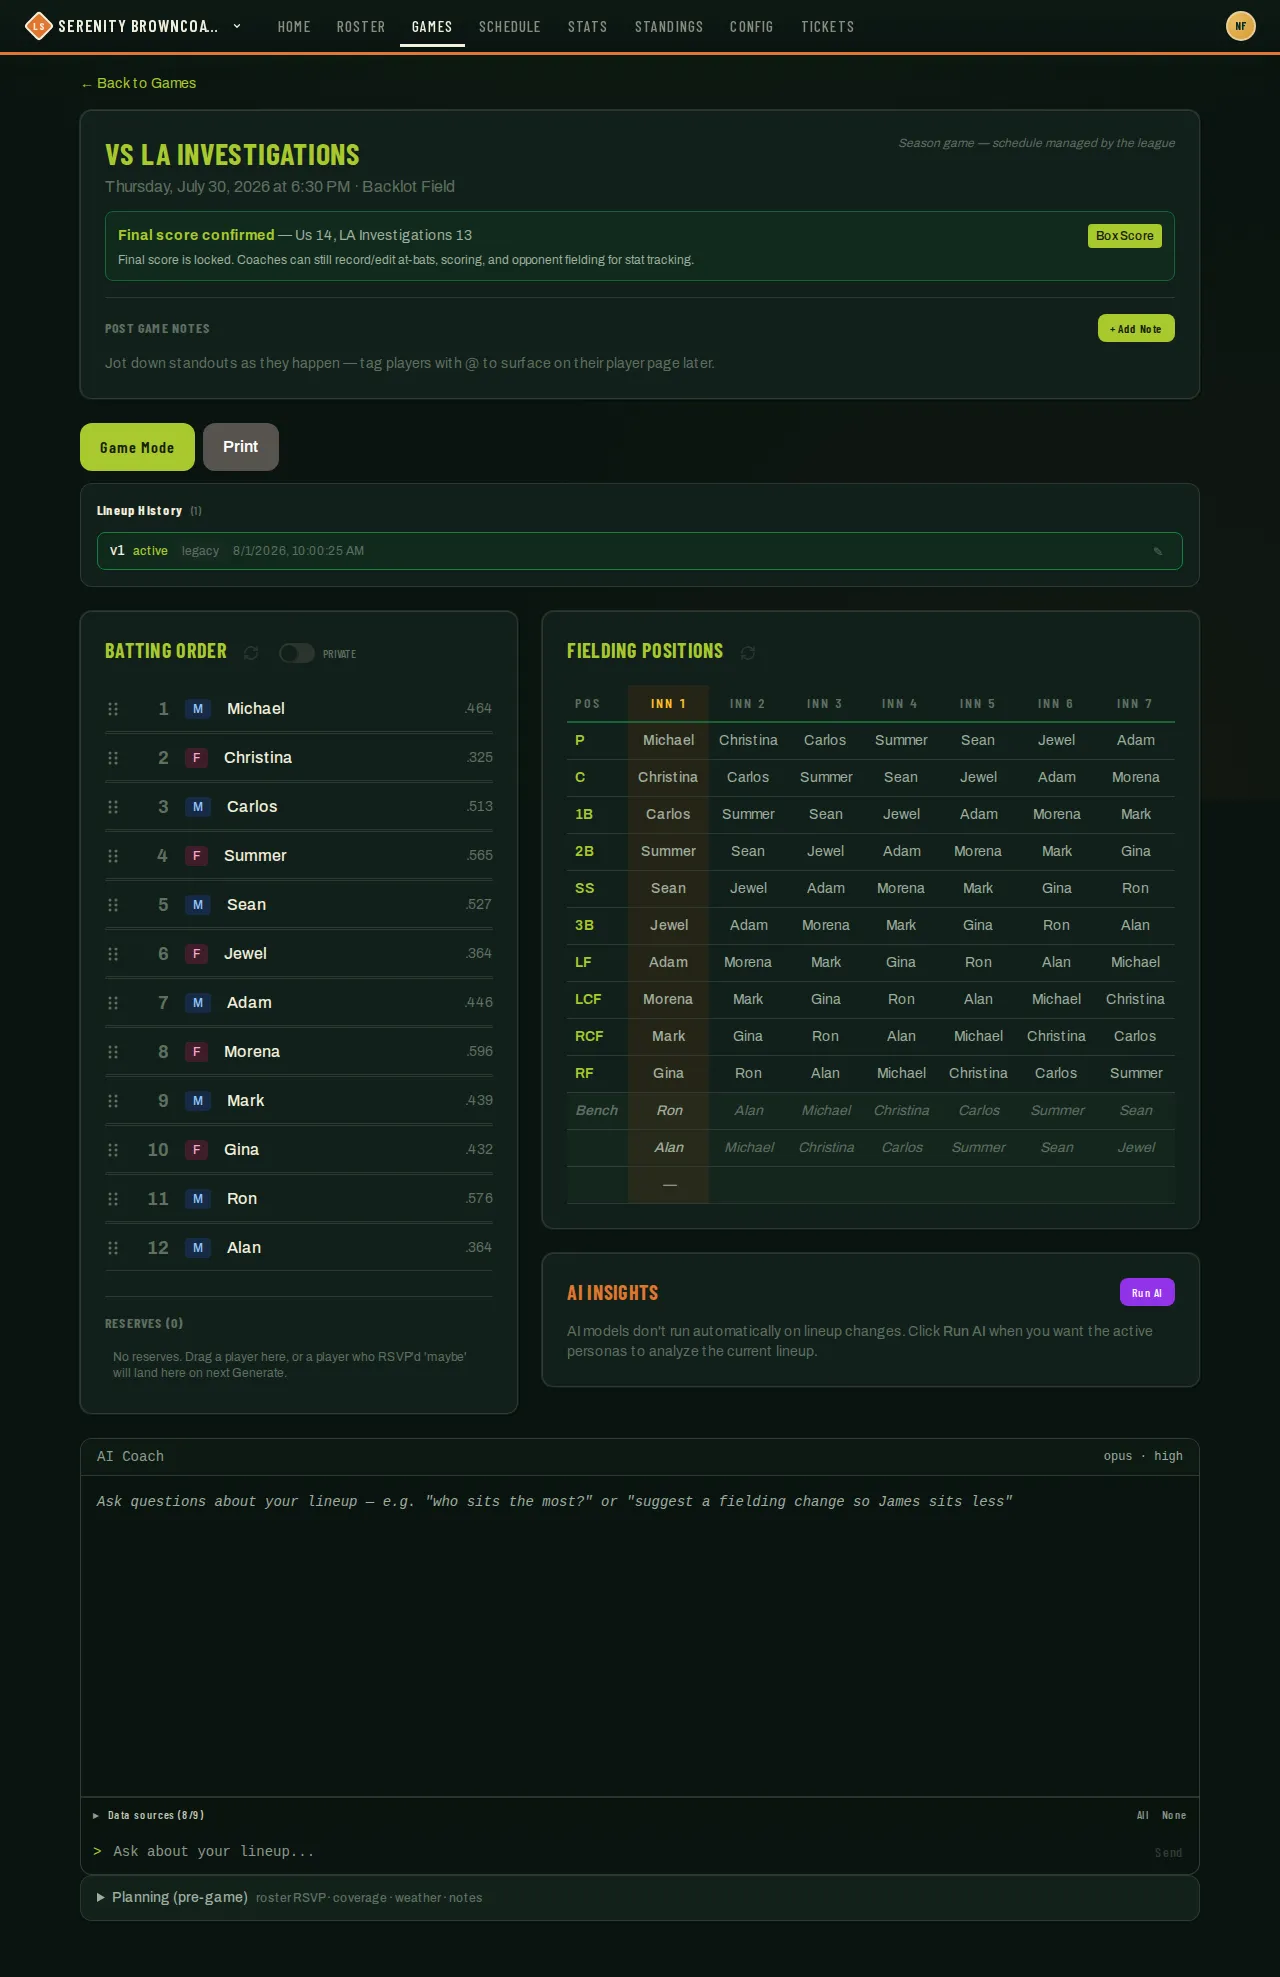The width and height of the screenshot is (1280, 1977).
Task: Click the drag handle next to Mark
Action: click(113, 1101)
